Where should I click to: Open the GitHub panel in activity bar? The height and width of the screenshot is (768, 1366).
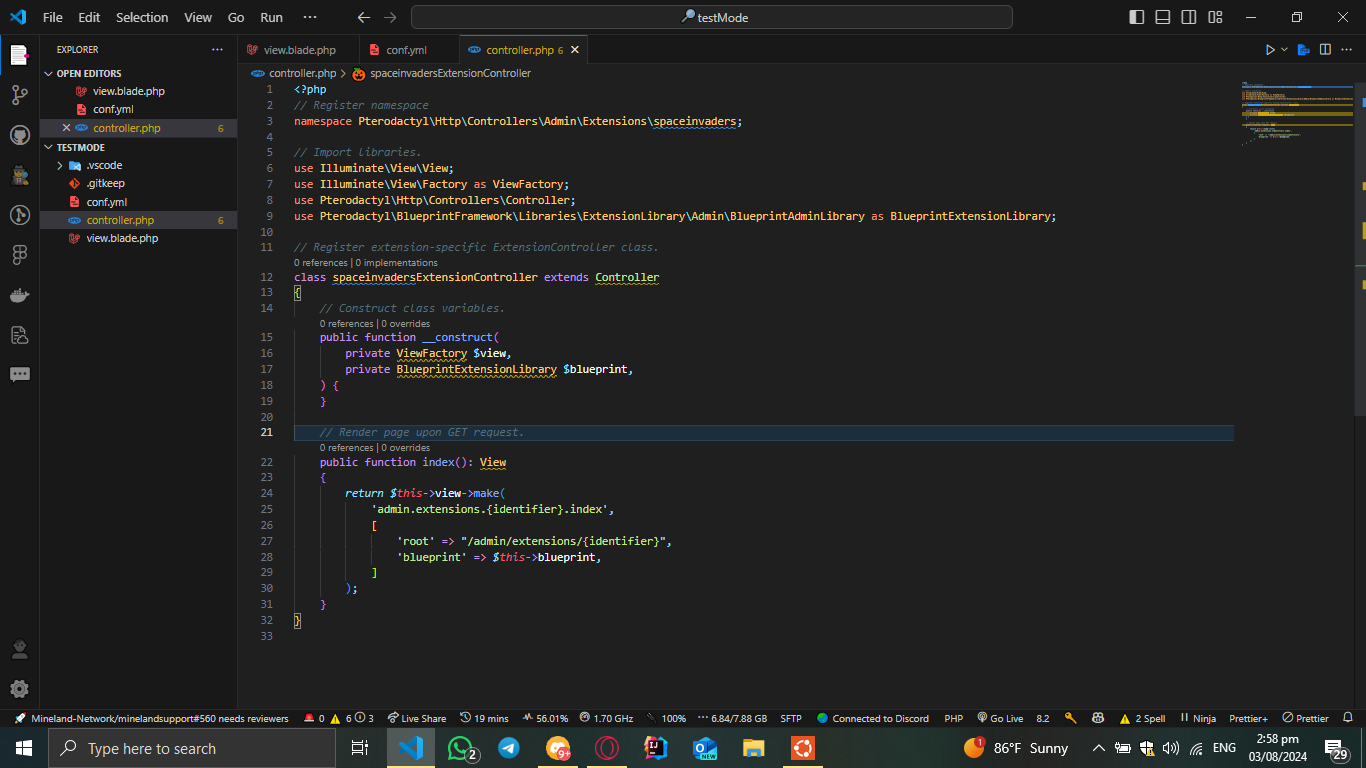click(x=19, y=135)
